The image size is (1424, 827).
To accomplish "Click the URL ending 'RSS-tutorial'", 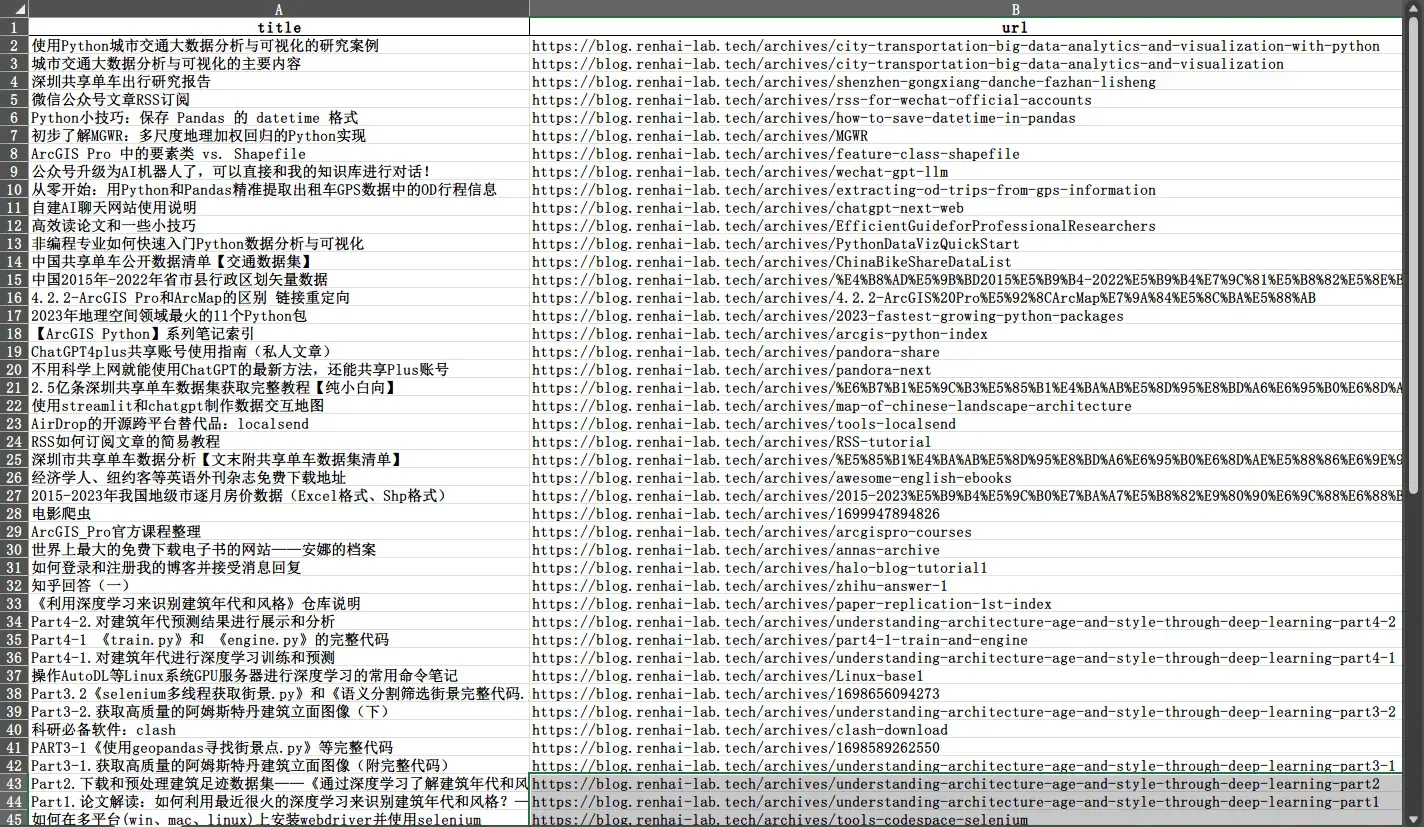I will point(732,442).
